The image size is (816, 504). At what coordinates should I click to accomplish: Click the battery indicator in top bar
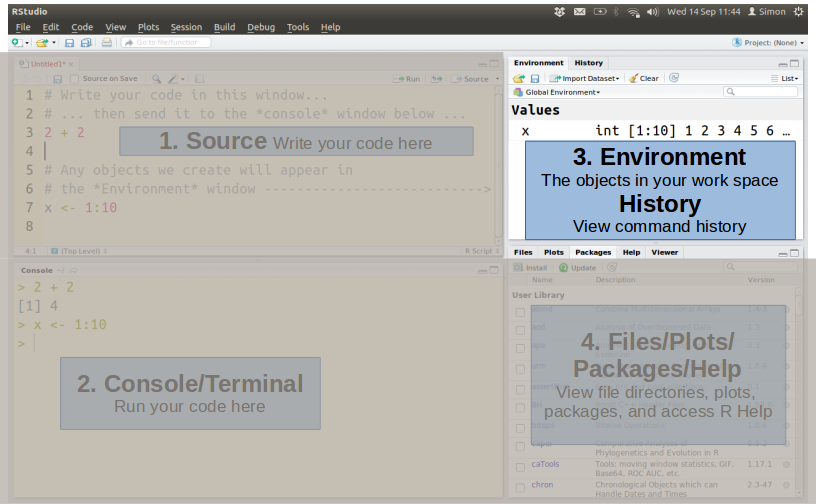[x=600, y=11]
